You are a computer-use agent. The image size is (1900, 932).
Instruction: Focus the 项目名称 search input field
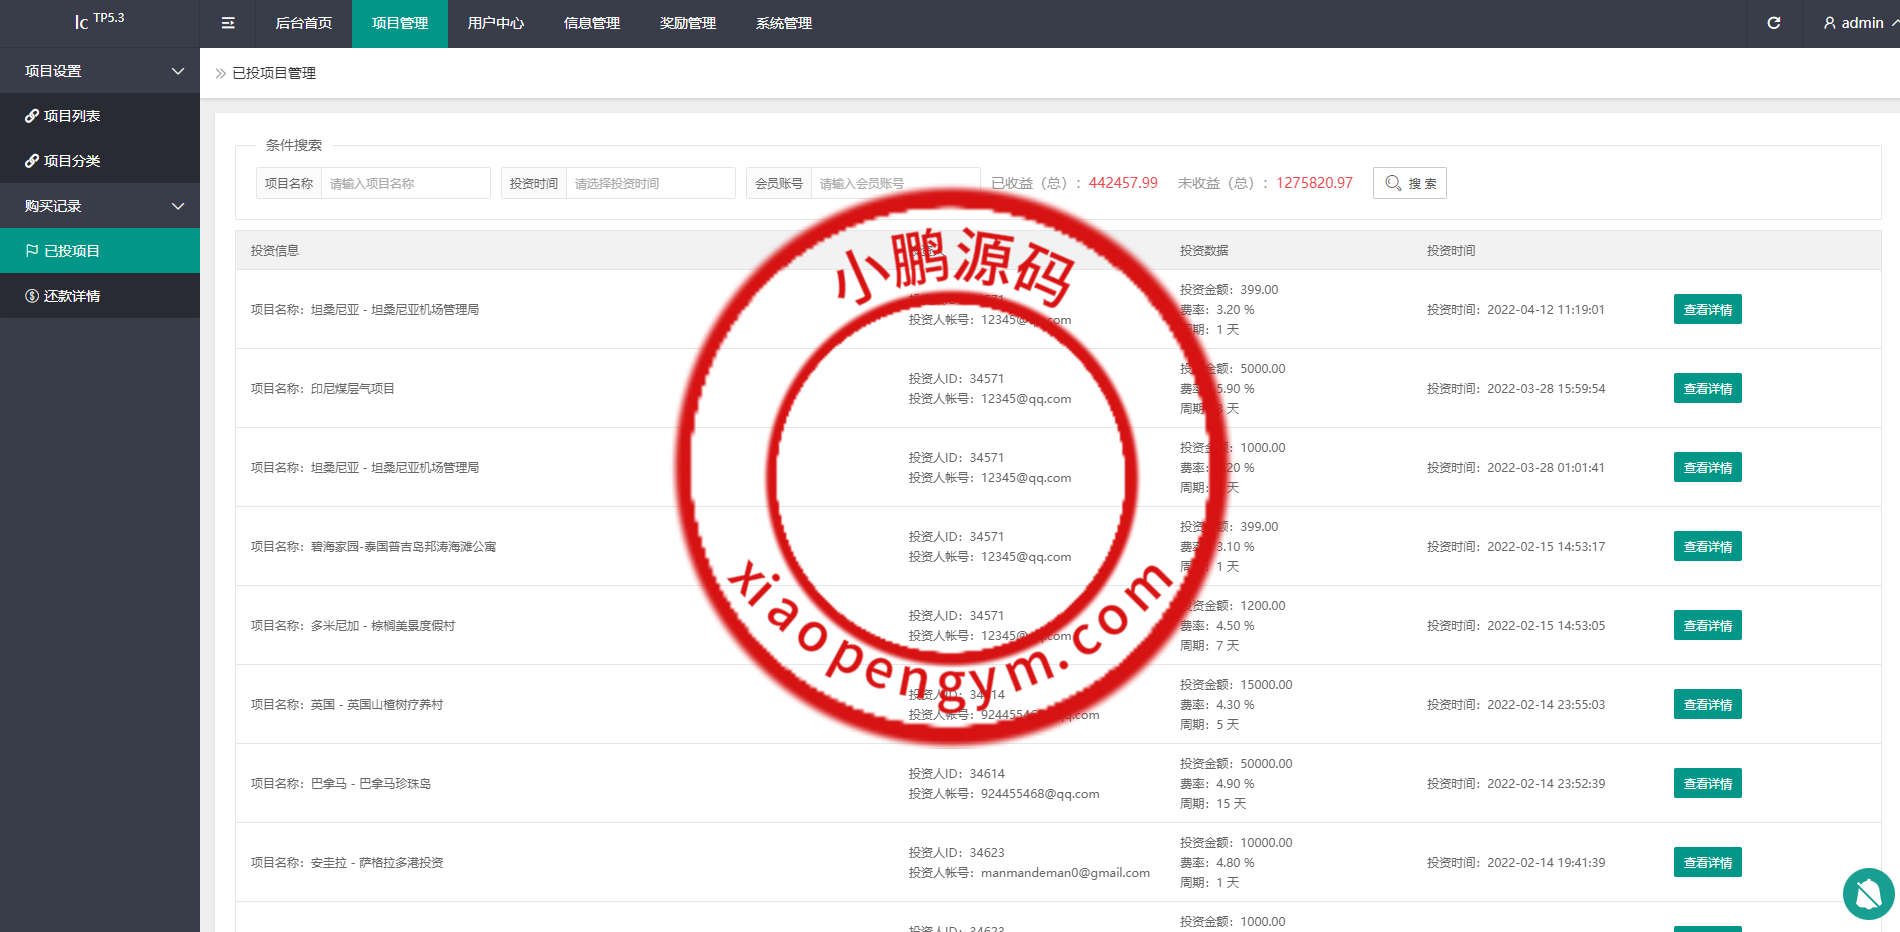click(x=405, y=183)
